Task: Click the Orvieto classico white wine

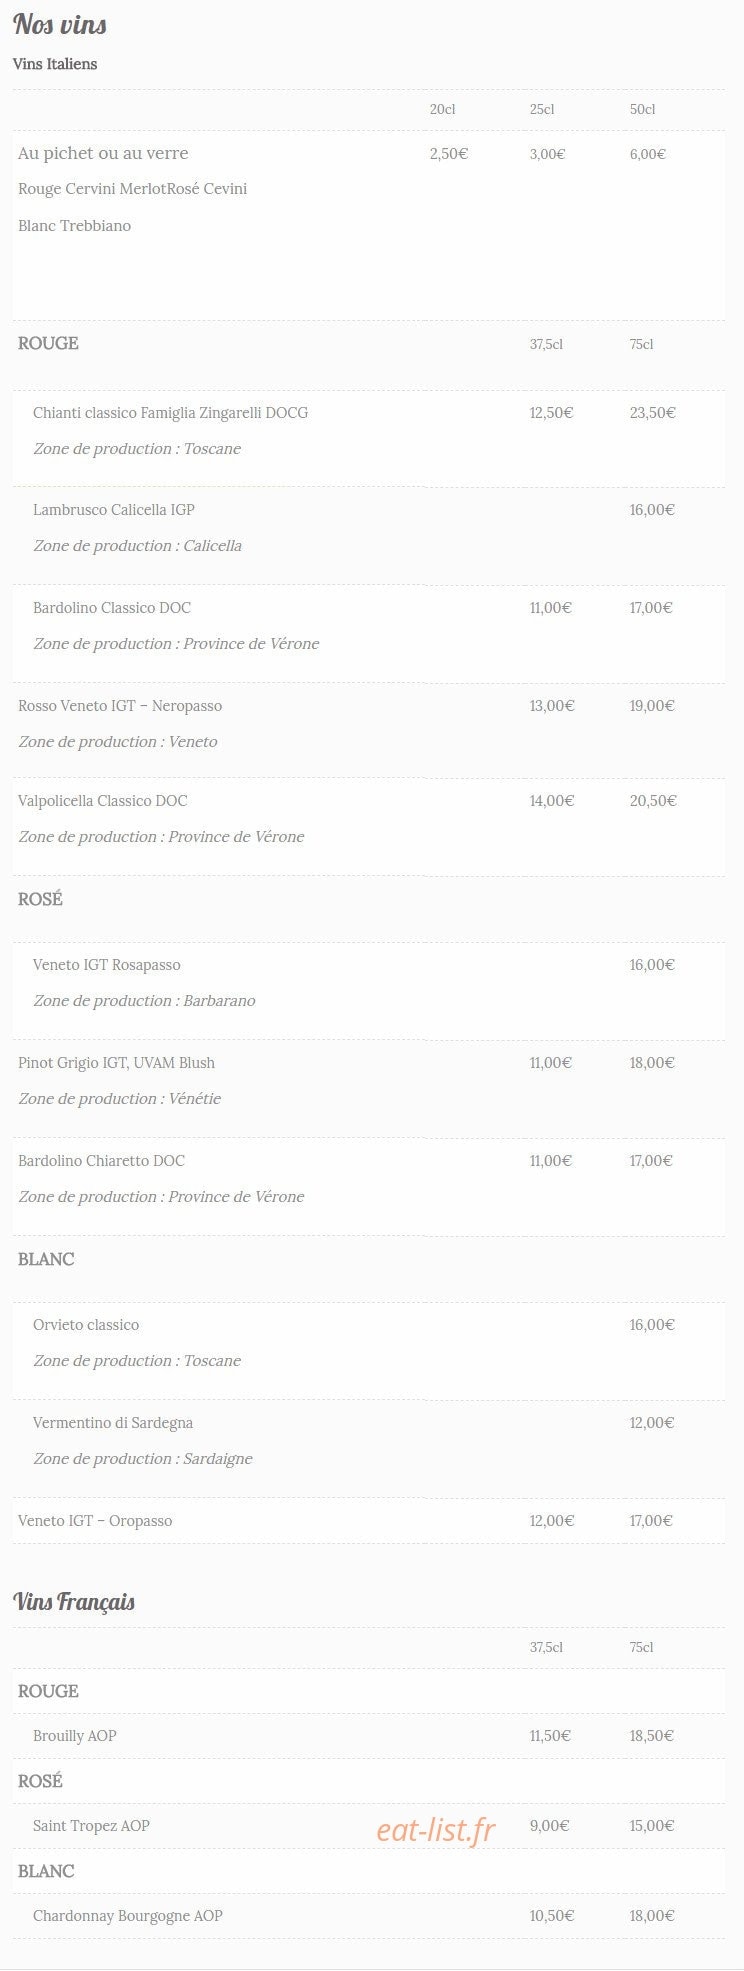Action: tap(86, 1324)
